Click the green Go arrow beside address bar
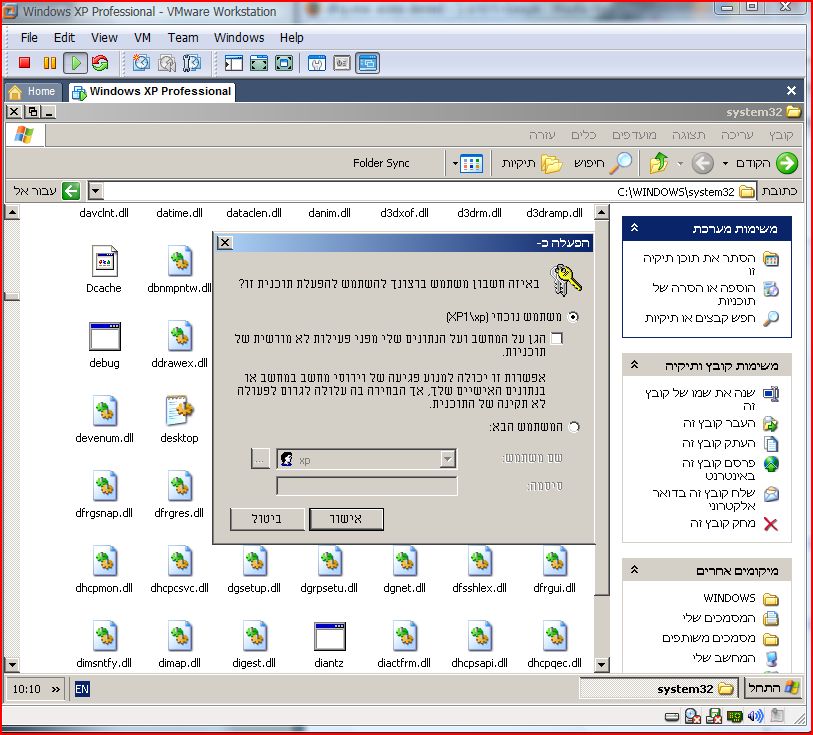The image size is (813, 735). [x=71, y=191]
